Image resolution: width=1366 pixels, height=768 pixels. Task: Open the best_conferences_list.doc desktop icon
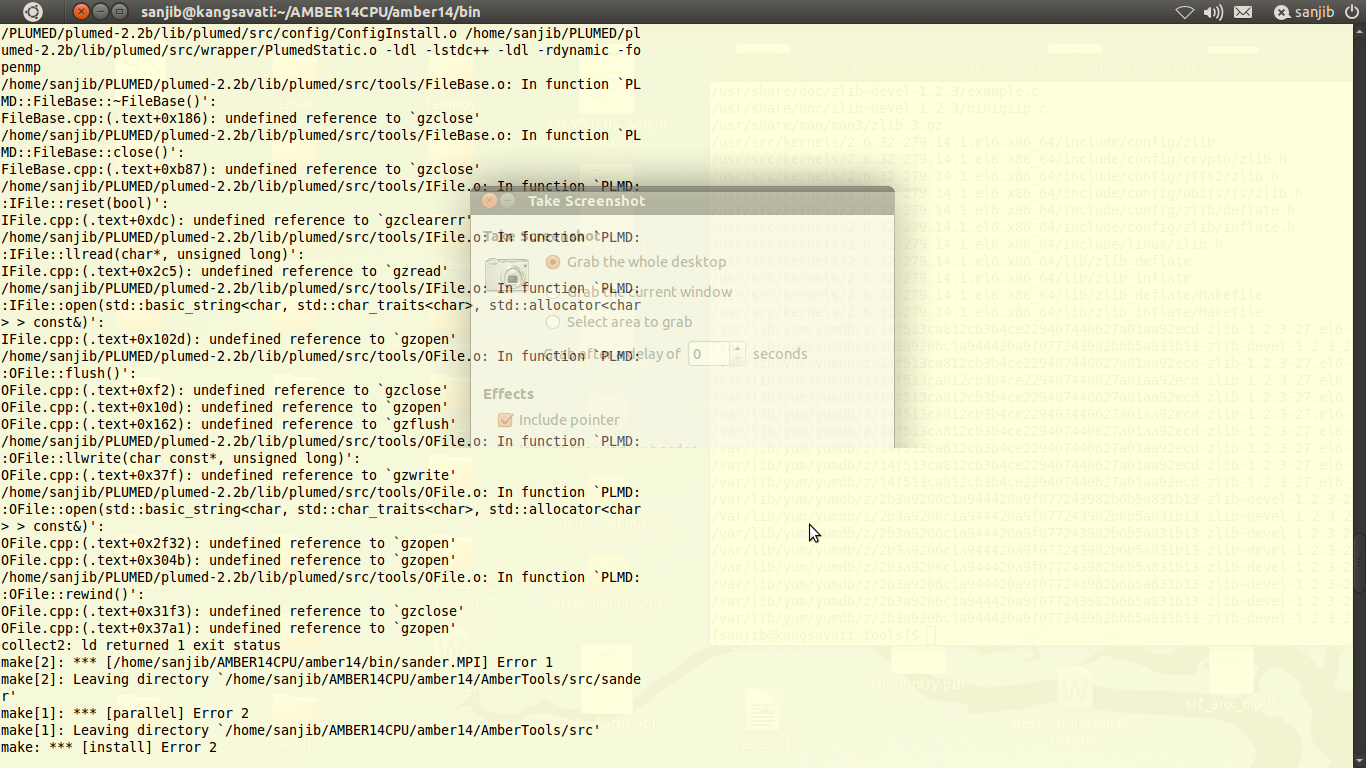click(x=1075, y=690)
